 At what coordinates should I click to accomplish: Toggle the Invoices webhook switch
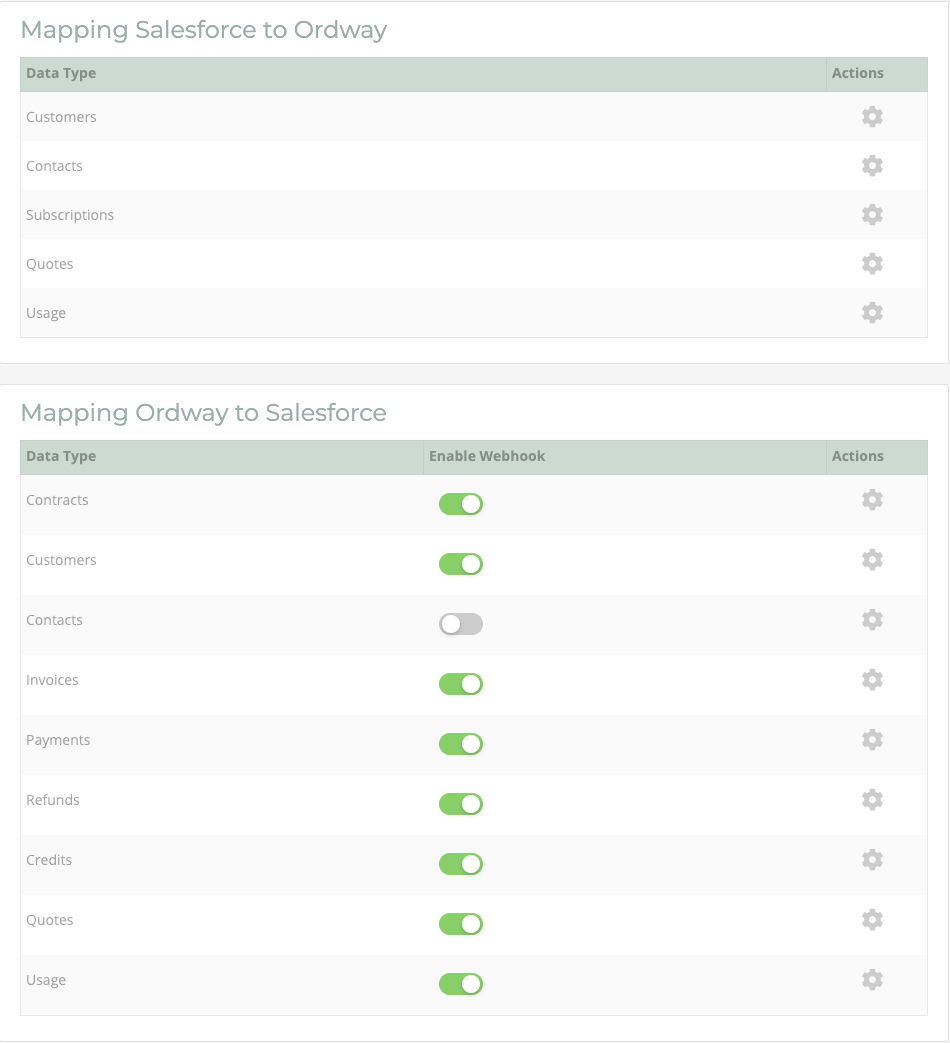coord(461,684)
